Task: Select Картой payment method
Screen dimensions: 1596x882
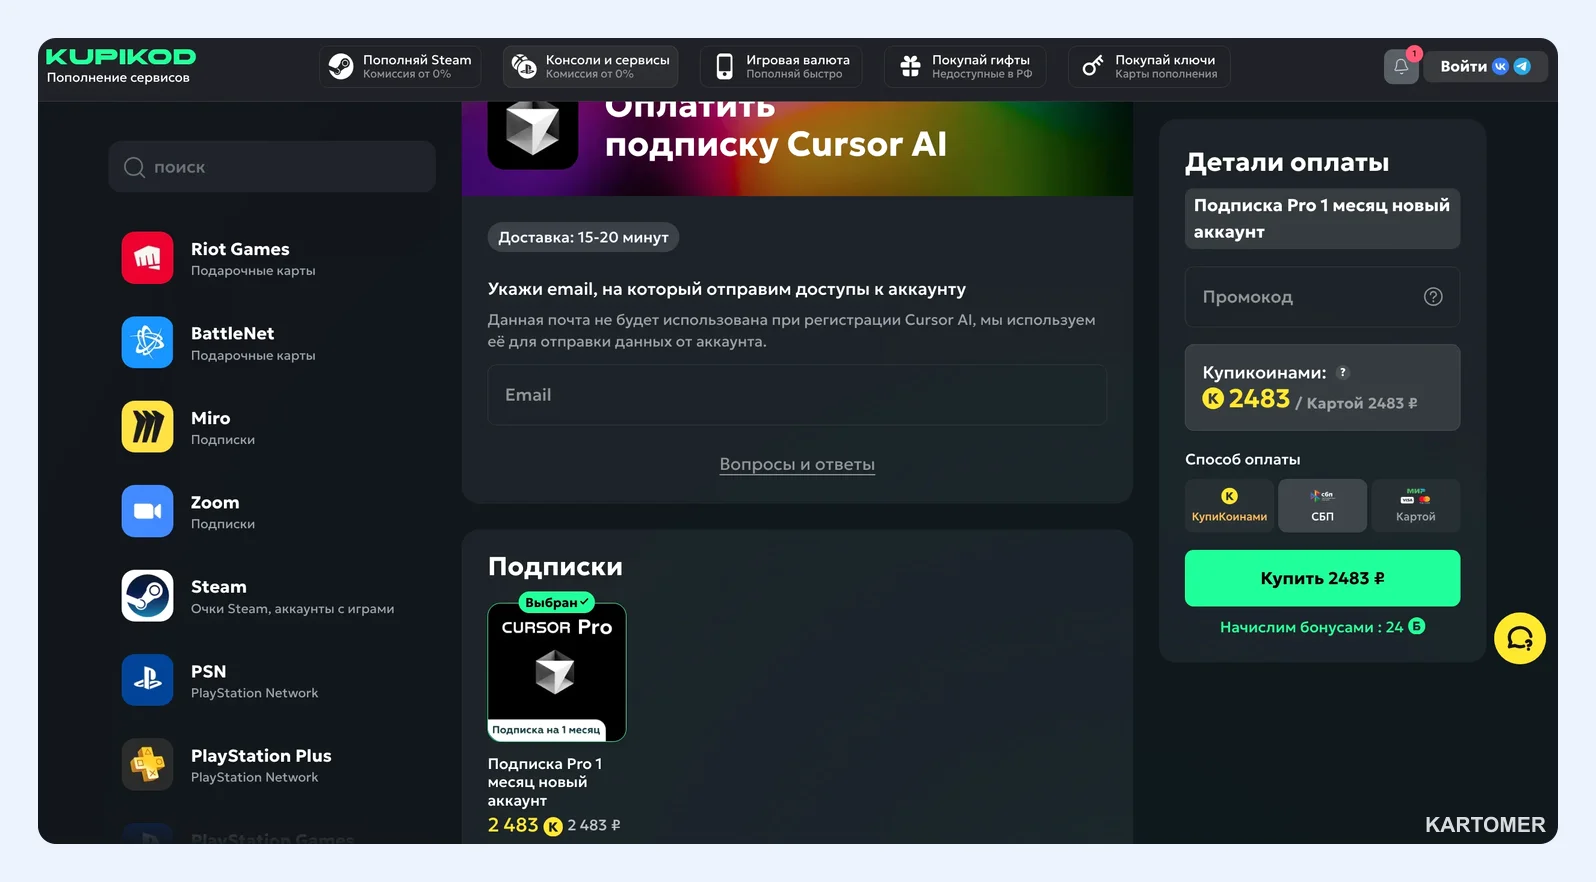Action: (x=1415, y=505)
